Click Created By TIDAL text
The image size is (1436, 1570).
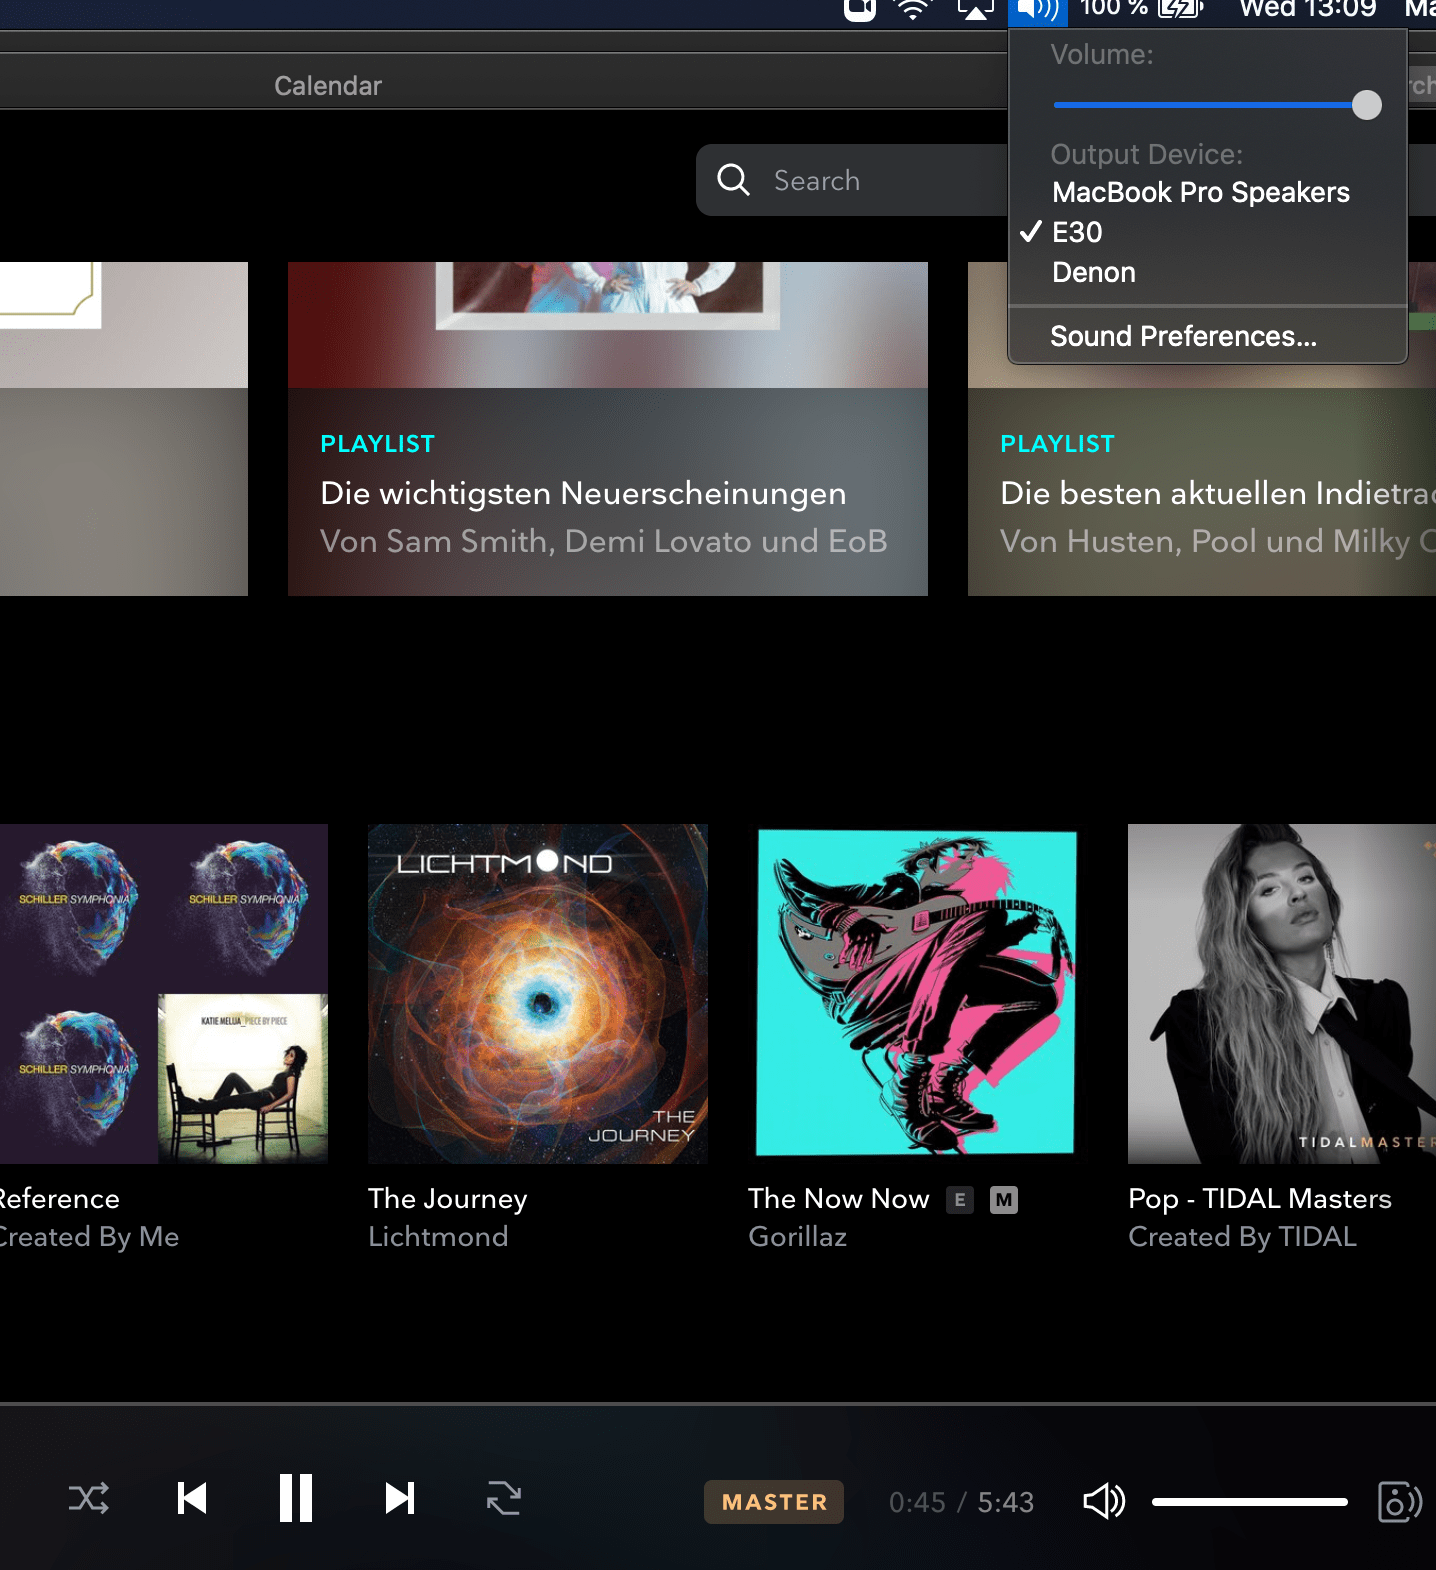pyautogui.click(x=1242, y=1237)
